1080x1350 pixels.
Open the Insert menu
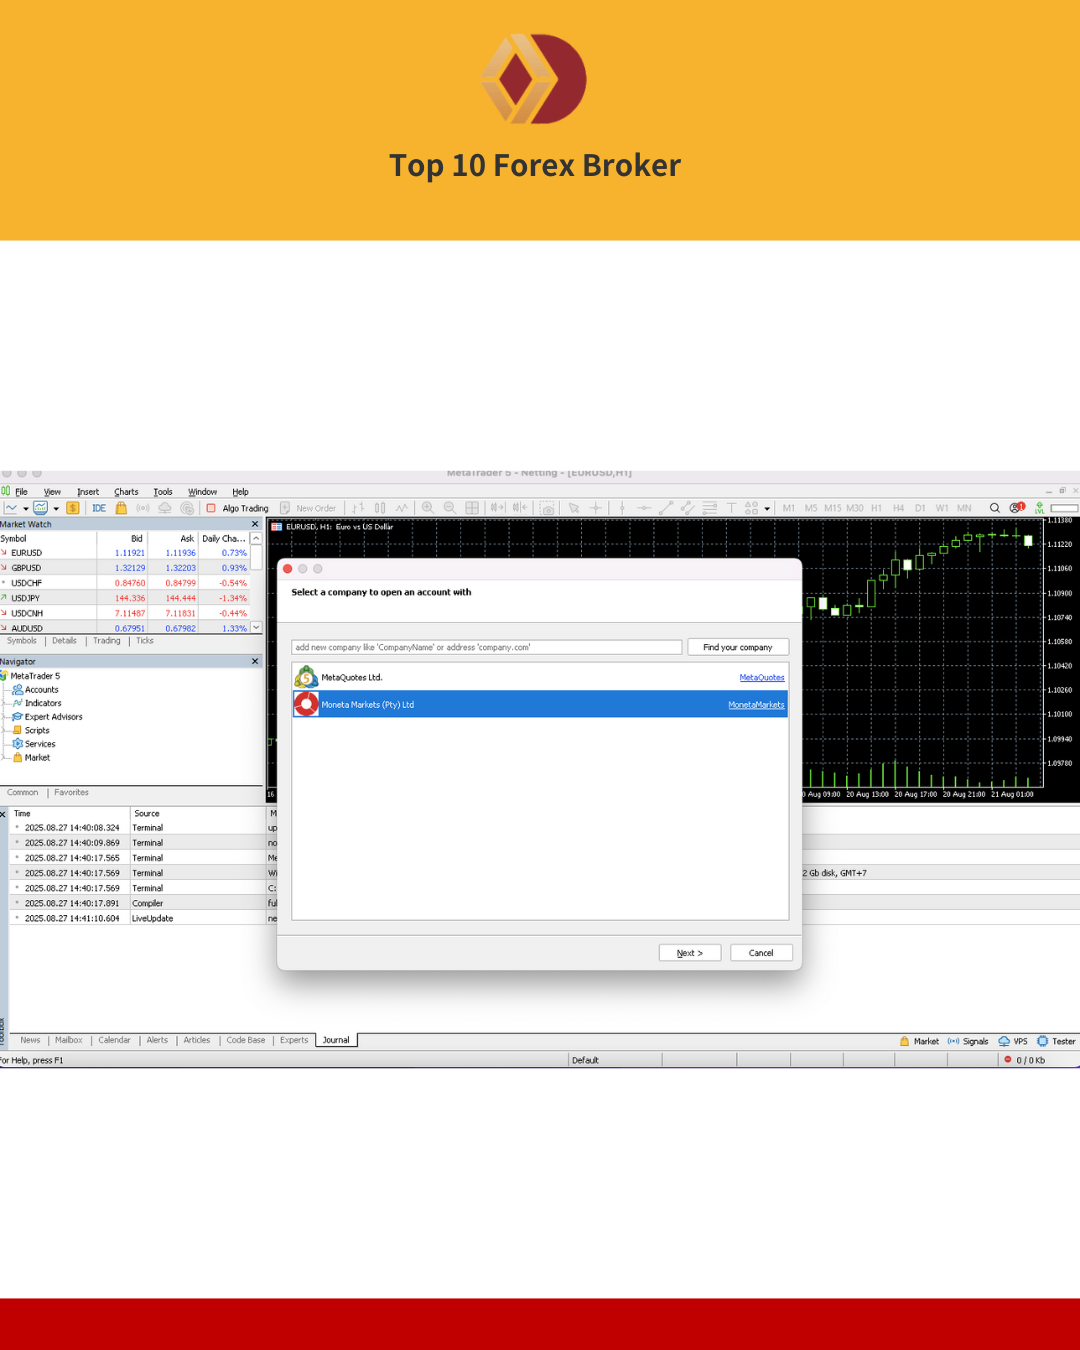[88, 492]
